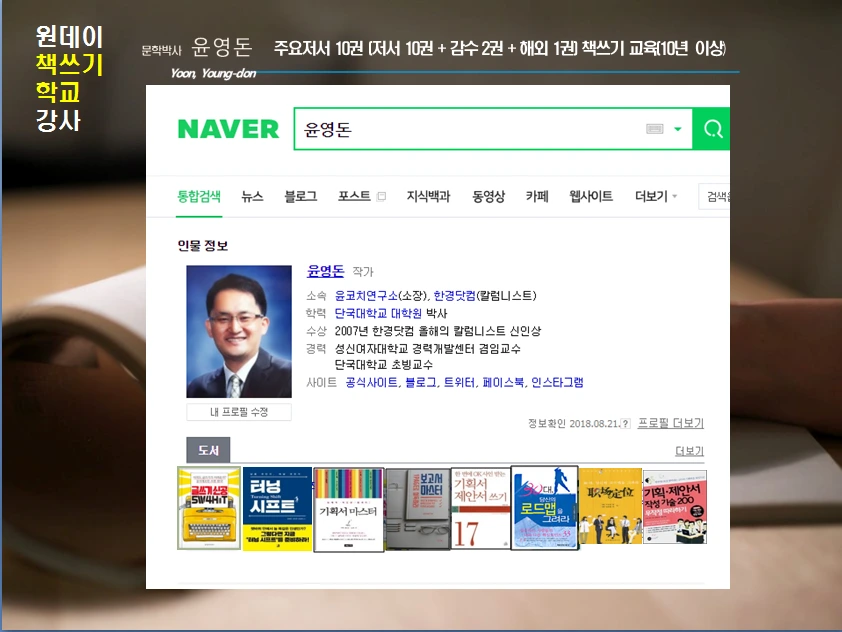Open the 트위터 link

459,382
